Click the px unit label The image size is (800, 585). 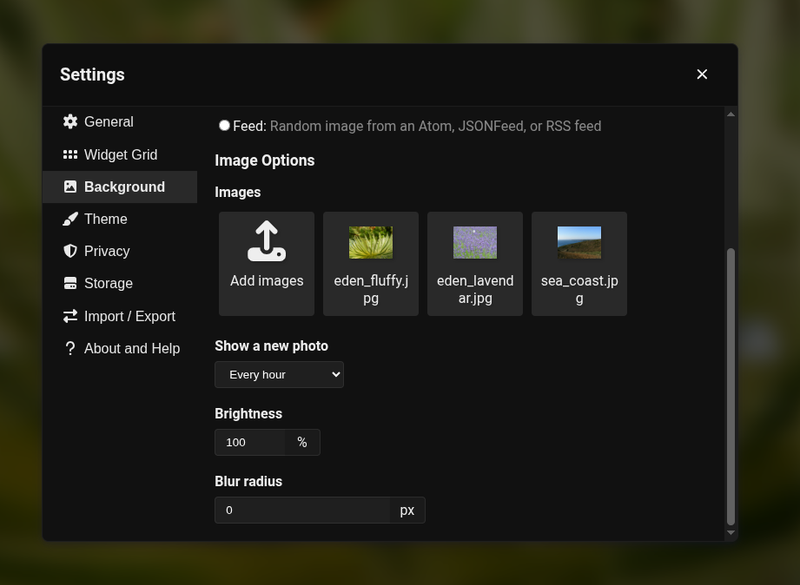pos(407,510)
